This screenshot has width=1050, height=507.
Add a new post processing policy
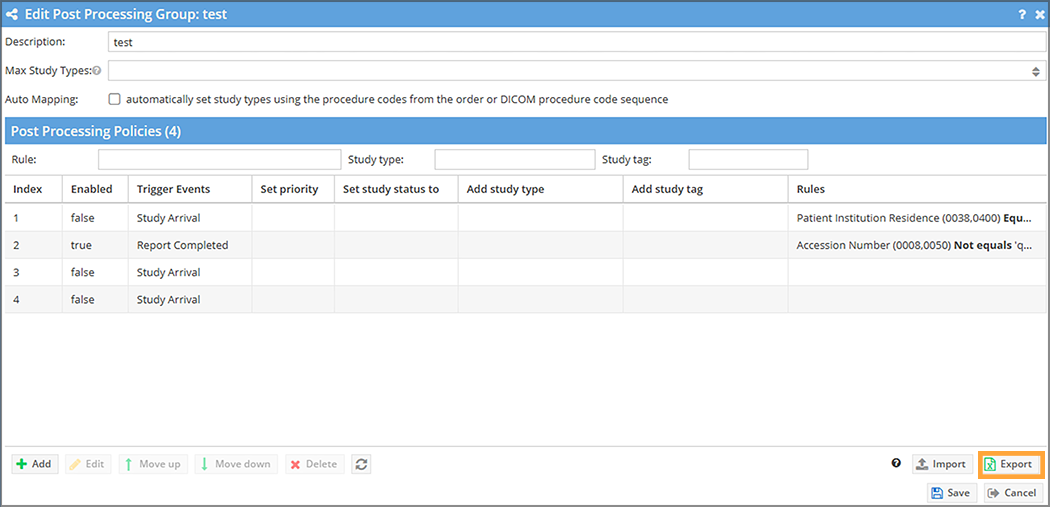point(34,464)
